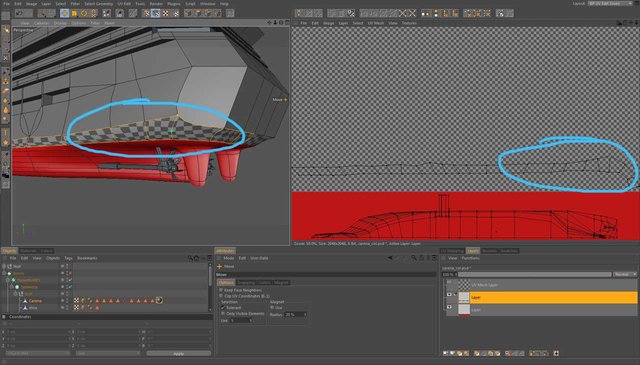Select the elica object in tree
This screenshot has width=640, height=365.
tap(33, 308)
